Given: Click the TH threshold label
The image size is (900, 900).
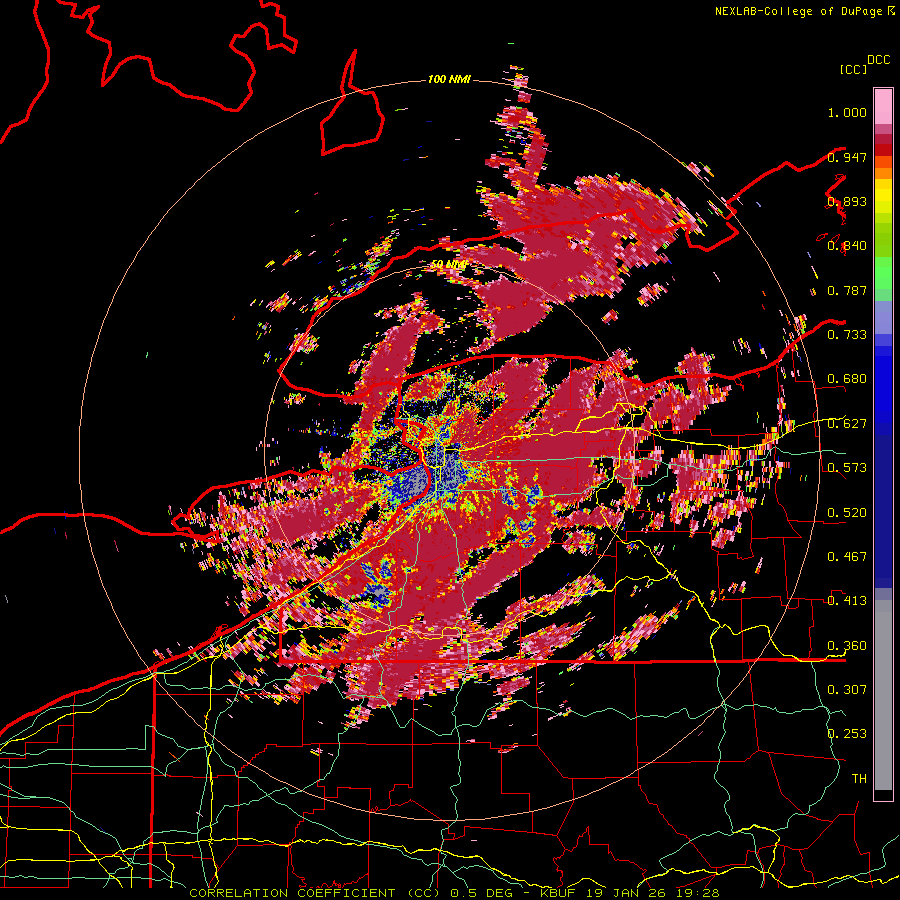Looking at the screenshot, I should [859, 779].
